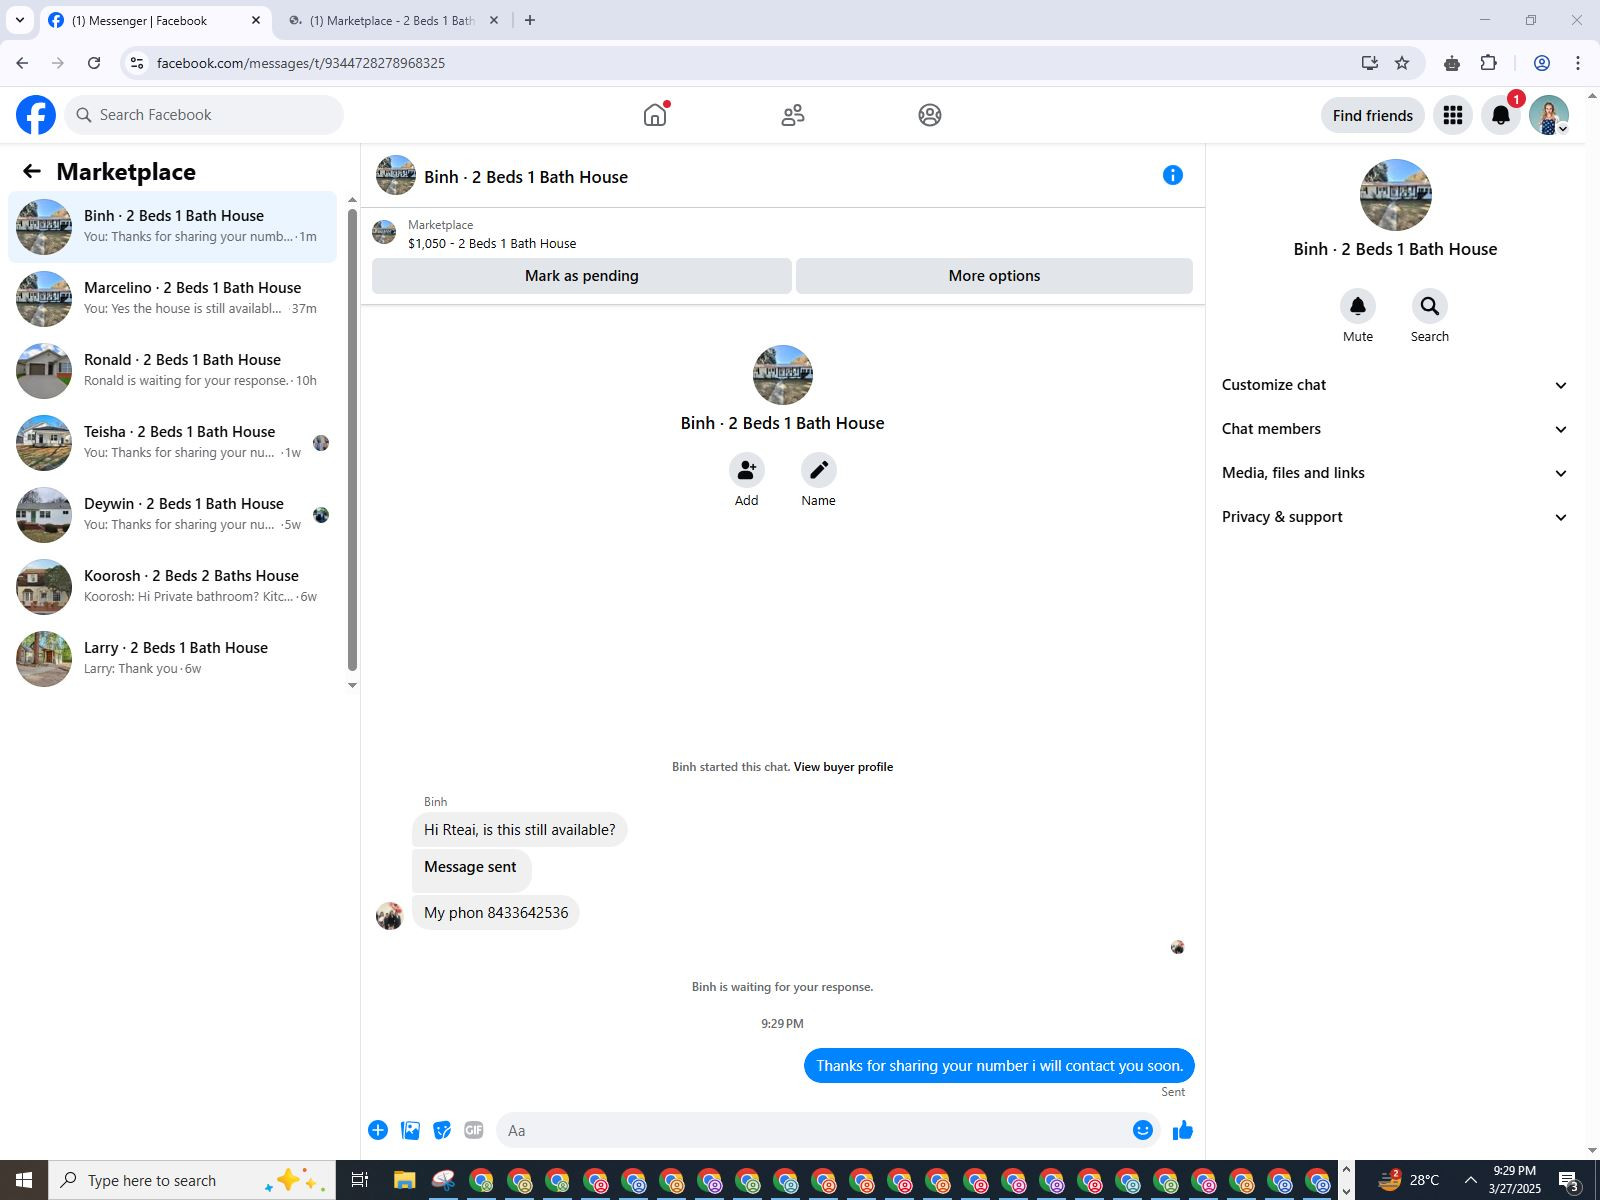Open the taskbar clock showing 9:29 PM
Screen dimensions: 1600x1200
click(1514, 1180)
